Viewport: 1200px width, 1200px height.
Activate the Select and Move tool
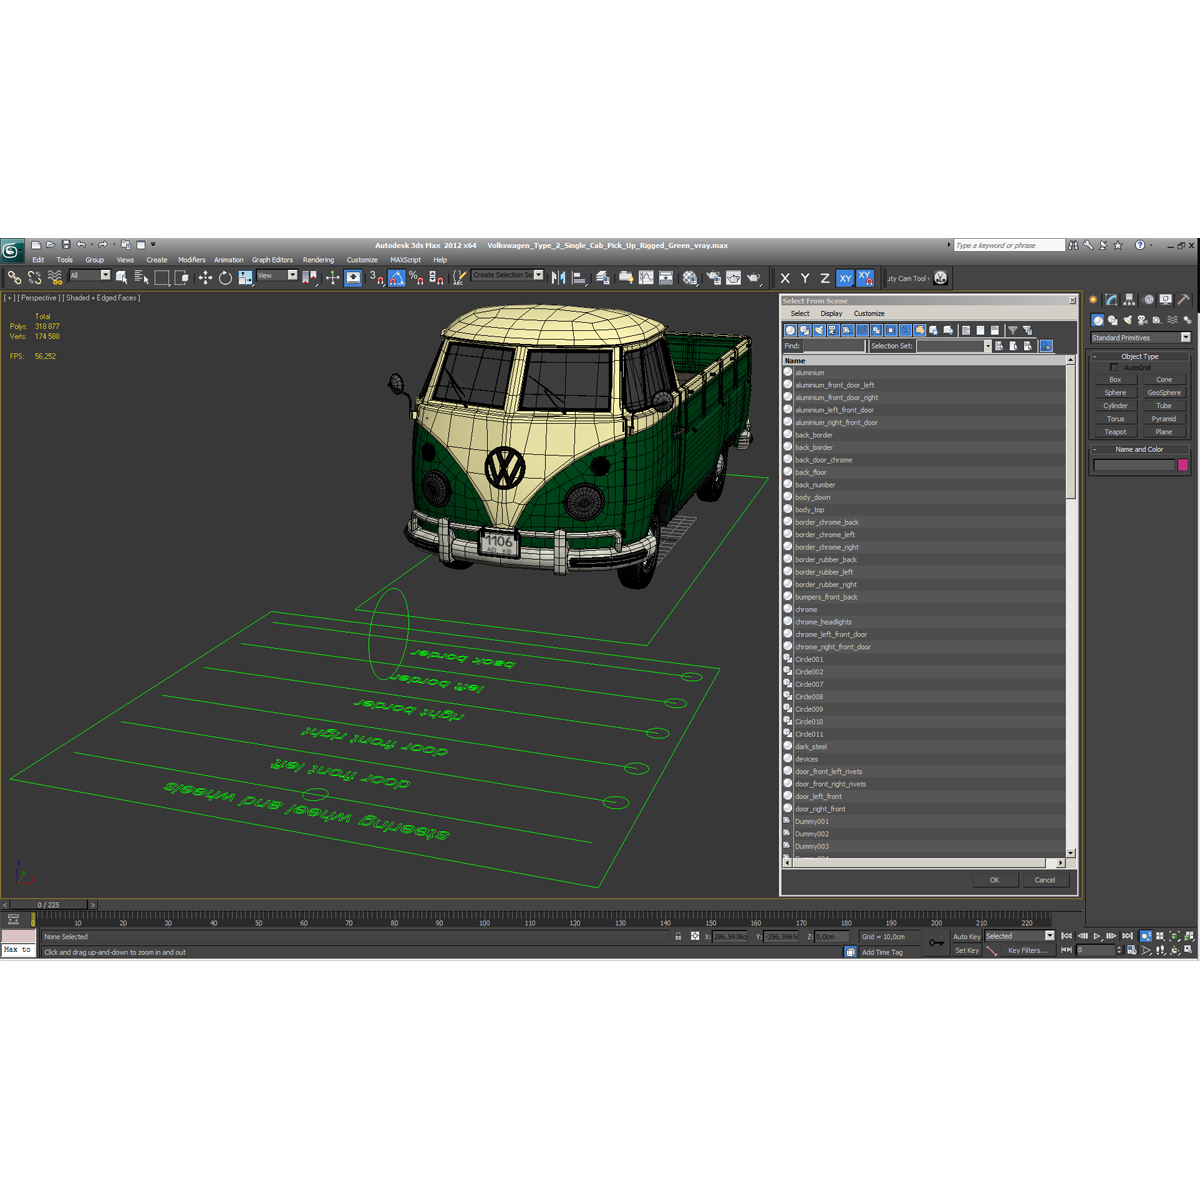point(205,277)
